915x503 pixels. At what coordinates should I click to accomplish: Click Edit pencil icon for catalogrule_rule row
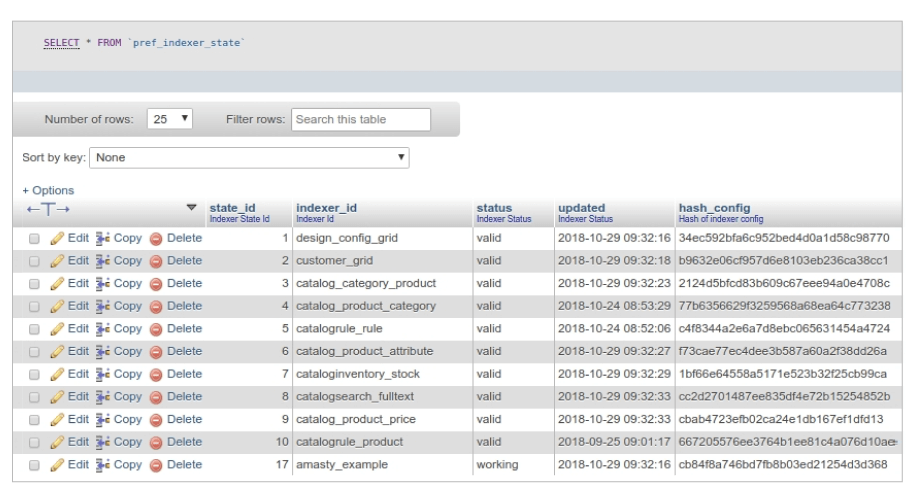(x=57, y=328)
